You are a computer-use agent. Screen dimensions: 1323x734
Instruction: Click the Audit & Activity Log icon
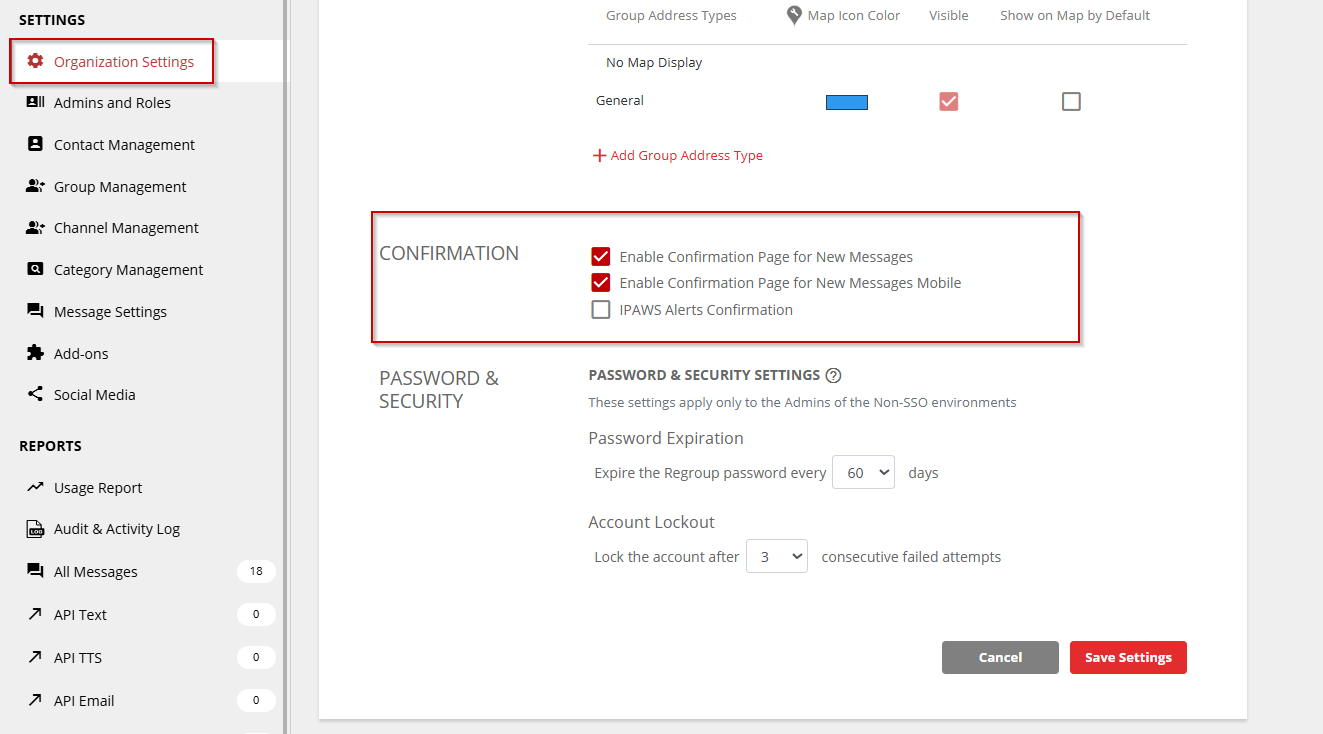click(35, 529)
